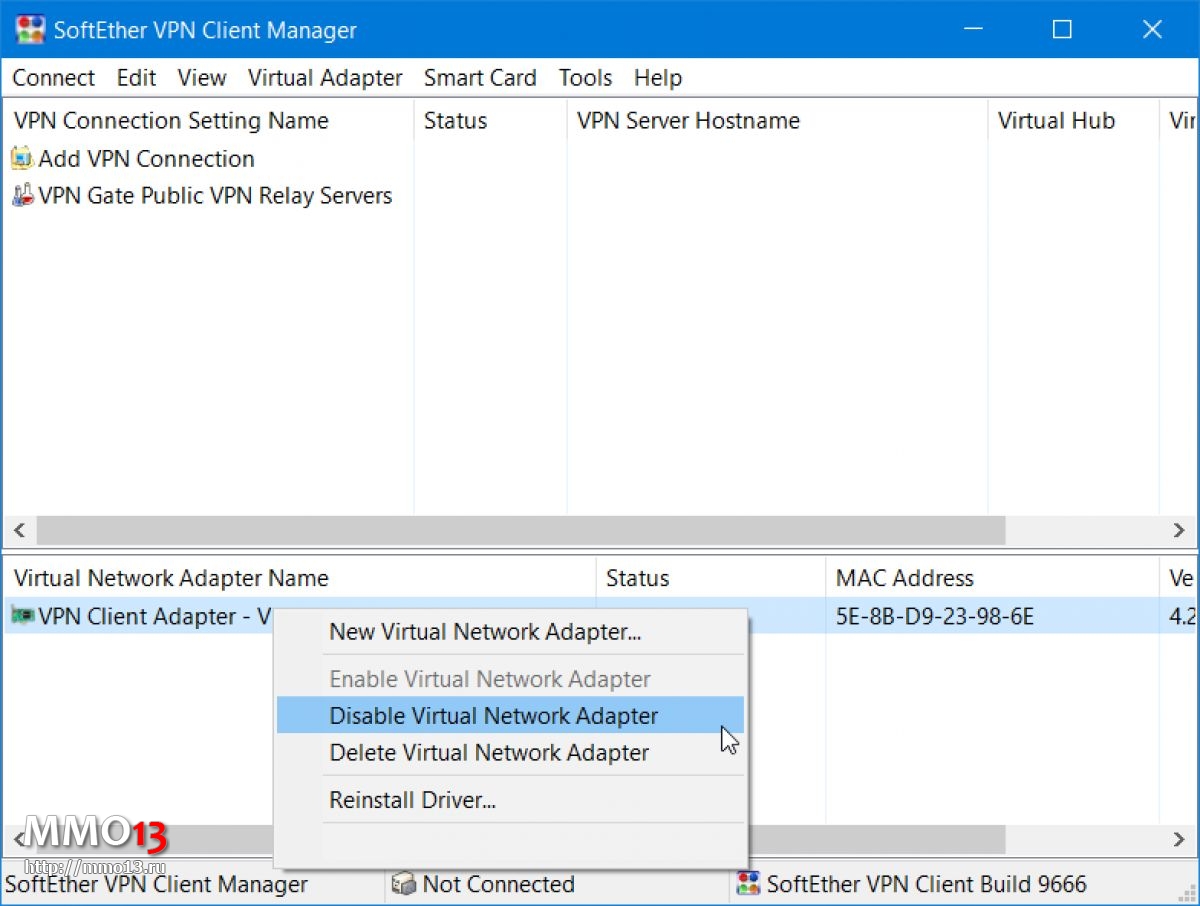Choose New Virtual Network Adapter from context menu
Viewport: 1200px width, 906px height.
[x=510, y=632]
